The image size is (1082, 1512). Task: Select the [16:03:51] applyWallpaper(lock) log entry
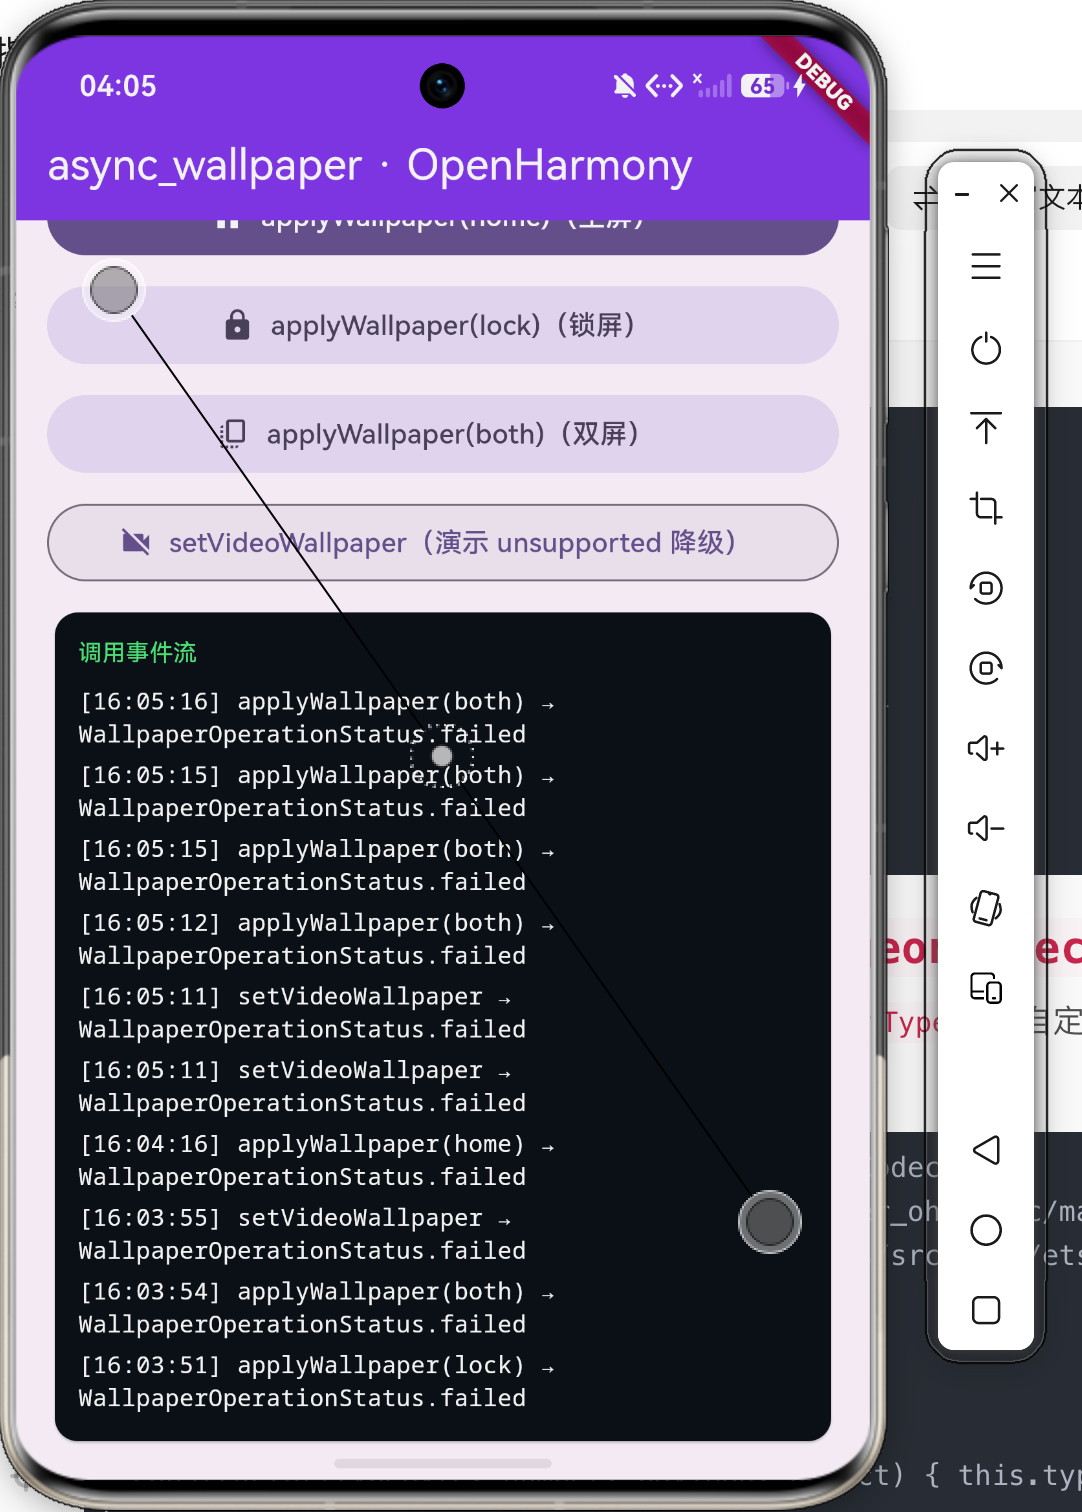pos(316,1381)
